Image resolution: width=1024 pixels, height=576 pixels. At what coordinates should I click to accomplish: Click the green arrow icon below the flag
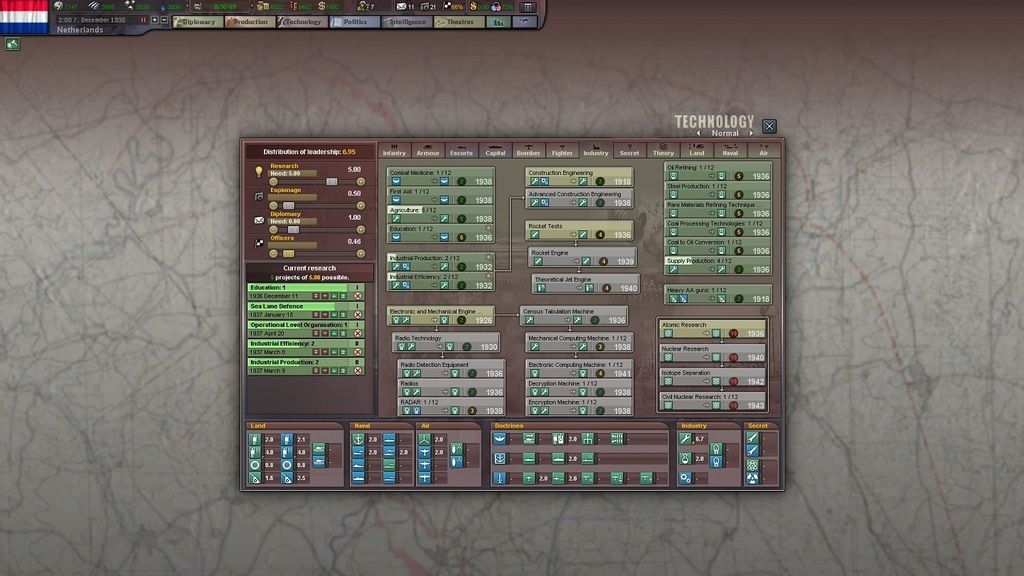[x=12, y=44]
